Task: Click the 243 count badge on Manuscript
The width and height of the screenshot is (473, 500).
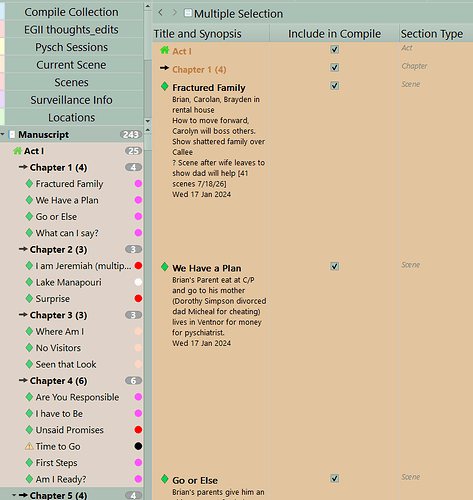Action: [x=131, y=134]
